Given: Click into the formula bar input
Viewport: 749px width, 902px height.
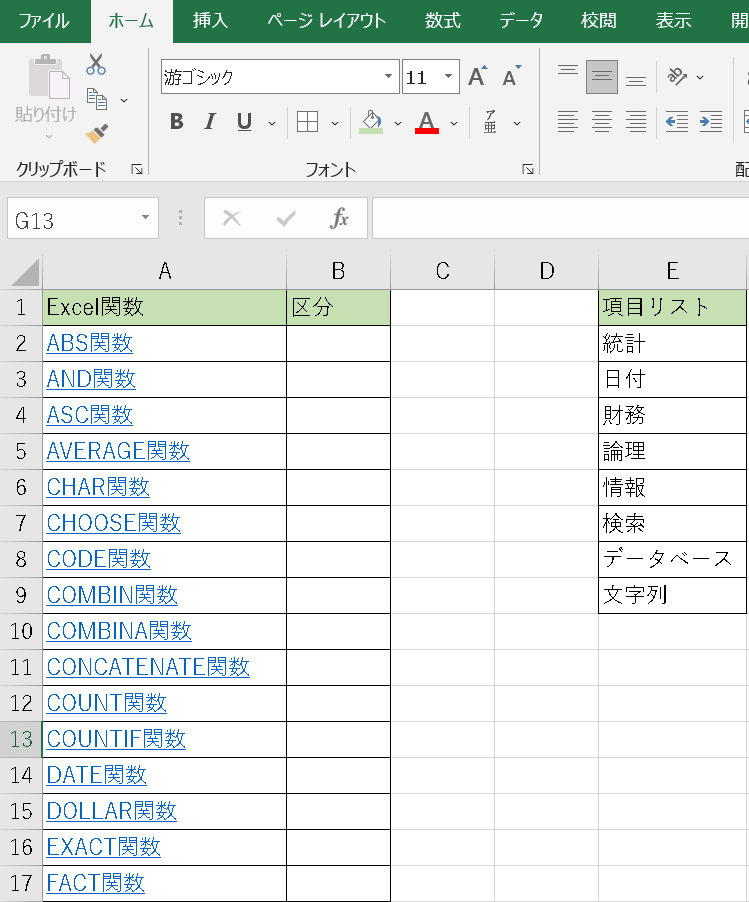Looking at the screenshot, I should coord(560,218).
